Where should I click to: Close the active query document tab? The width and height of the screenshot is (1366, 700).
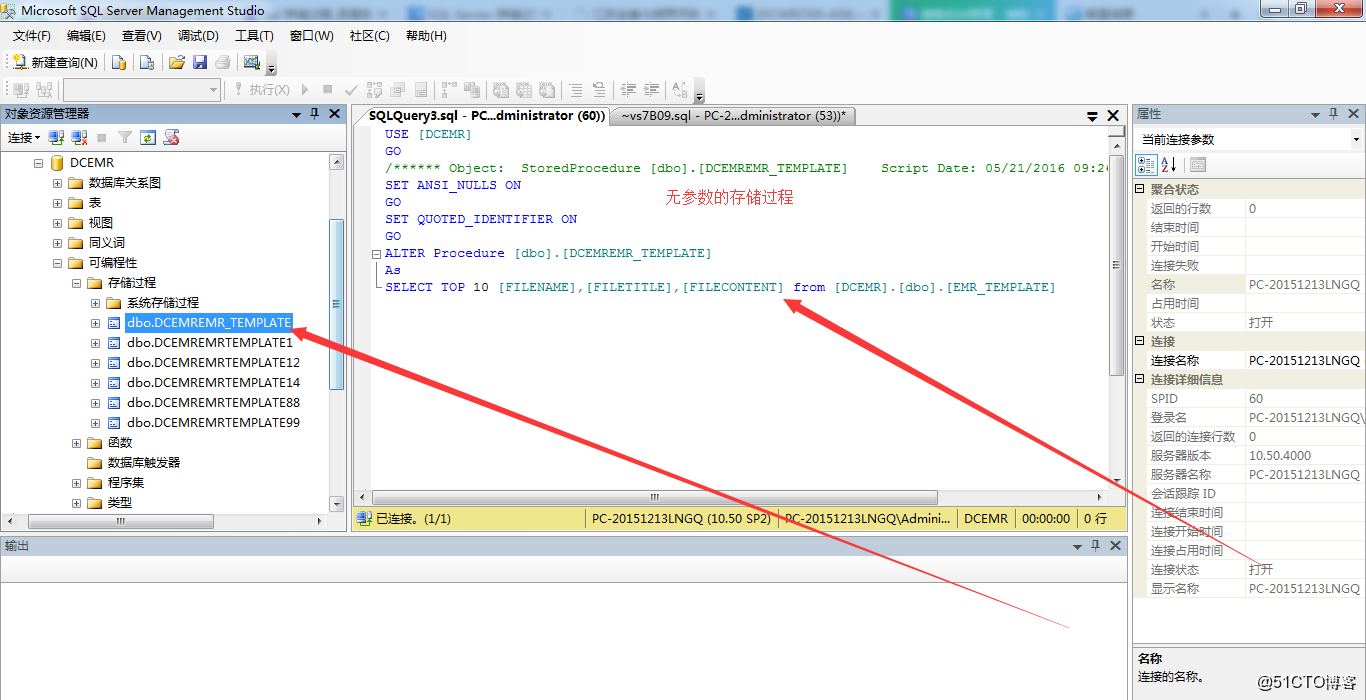1115,116
